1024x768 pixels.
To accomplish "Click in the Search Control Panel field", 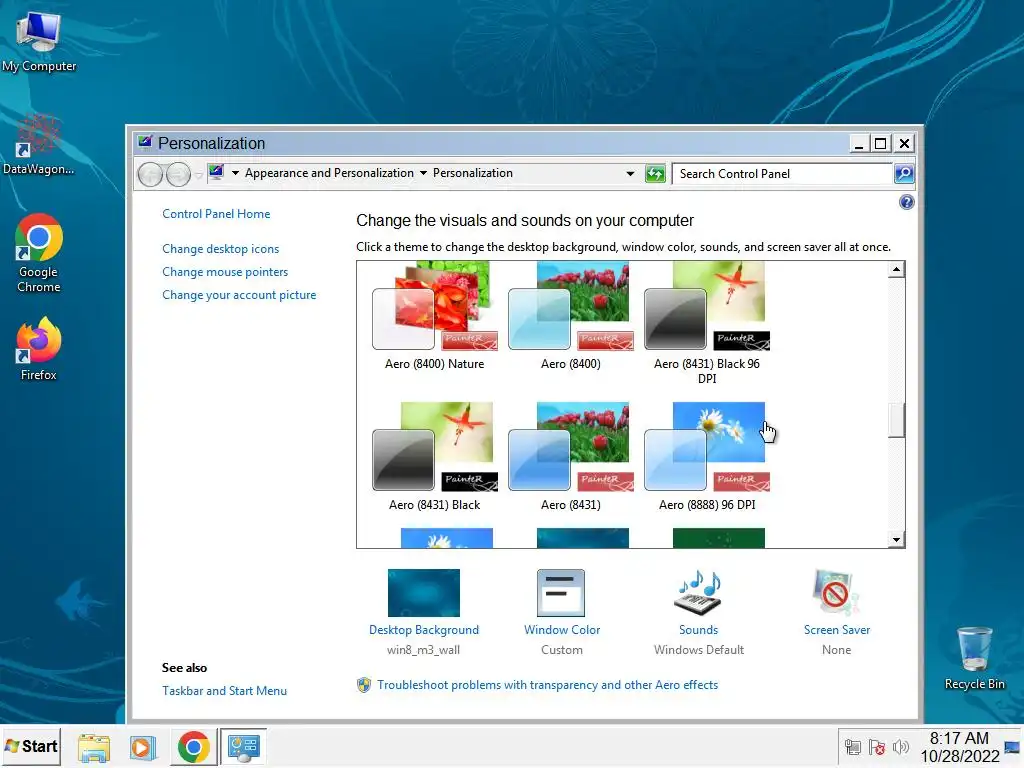I will 782,174.
